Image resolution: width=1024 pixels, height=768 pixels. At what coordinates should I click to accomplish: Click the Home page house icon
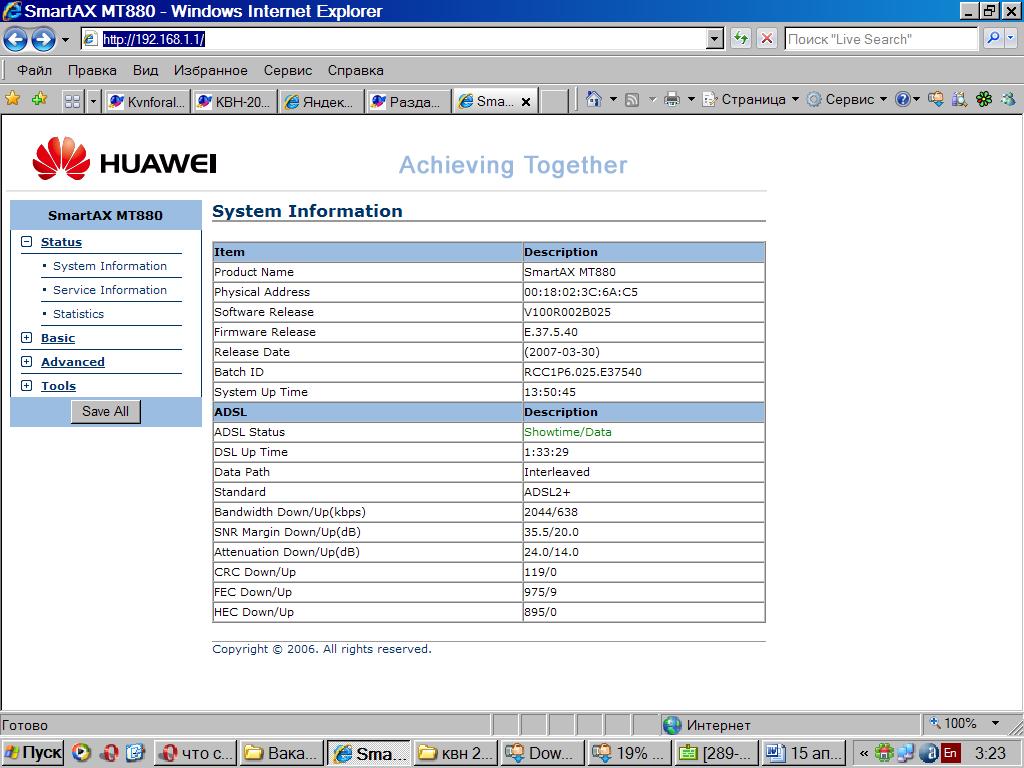tap(593, 99)
